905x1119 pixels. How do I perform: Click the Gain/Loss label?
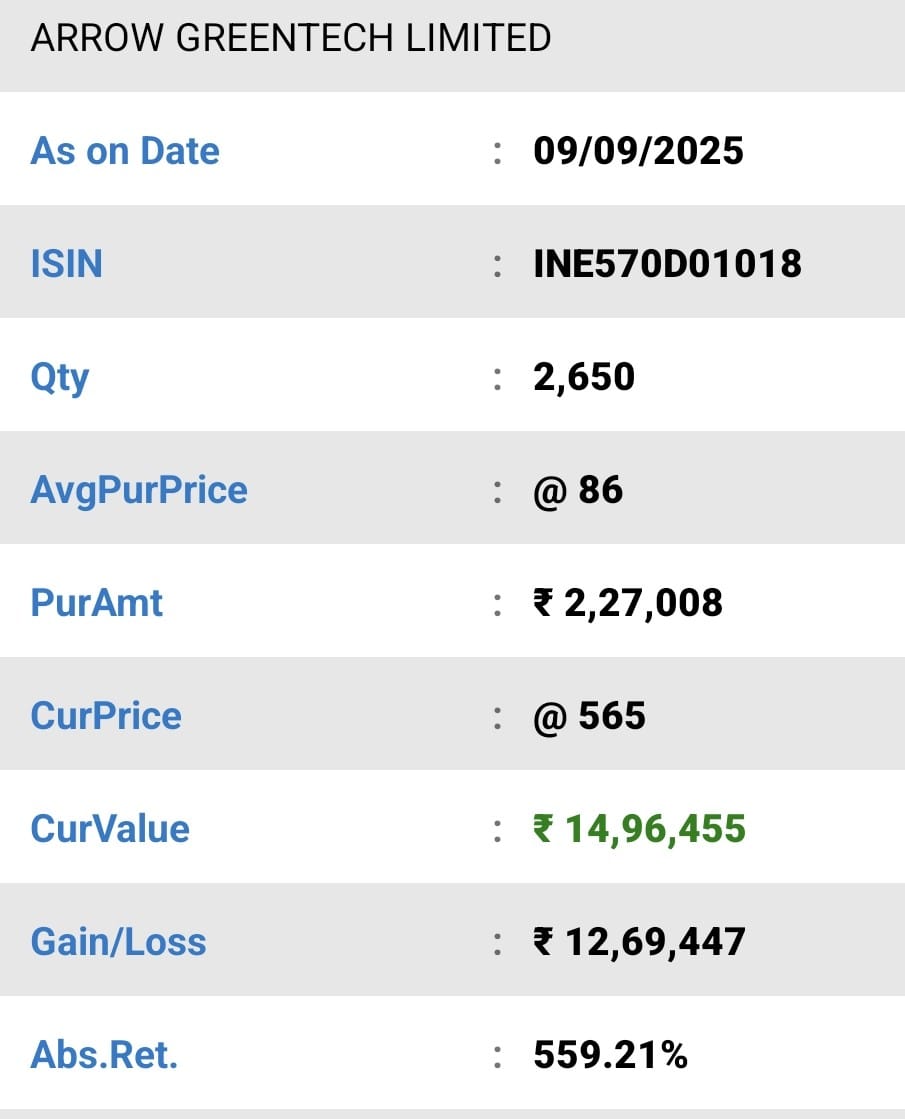118,942
